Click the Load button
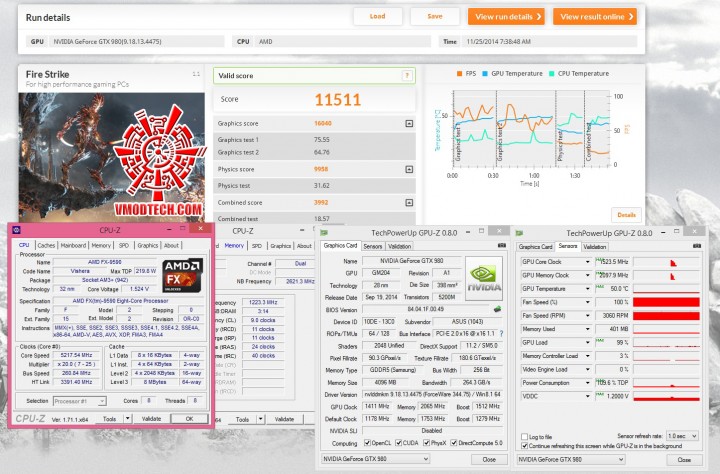 377,17
